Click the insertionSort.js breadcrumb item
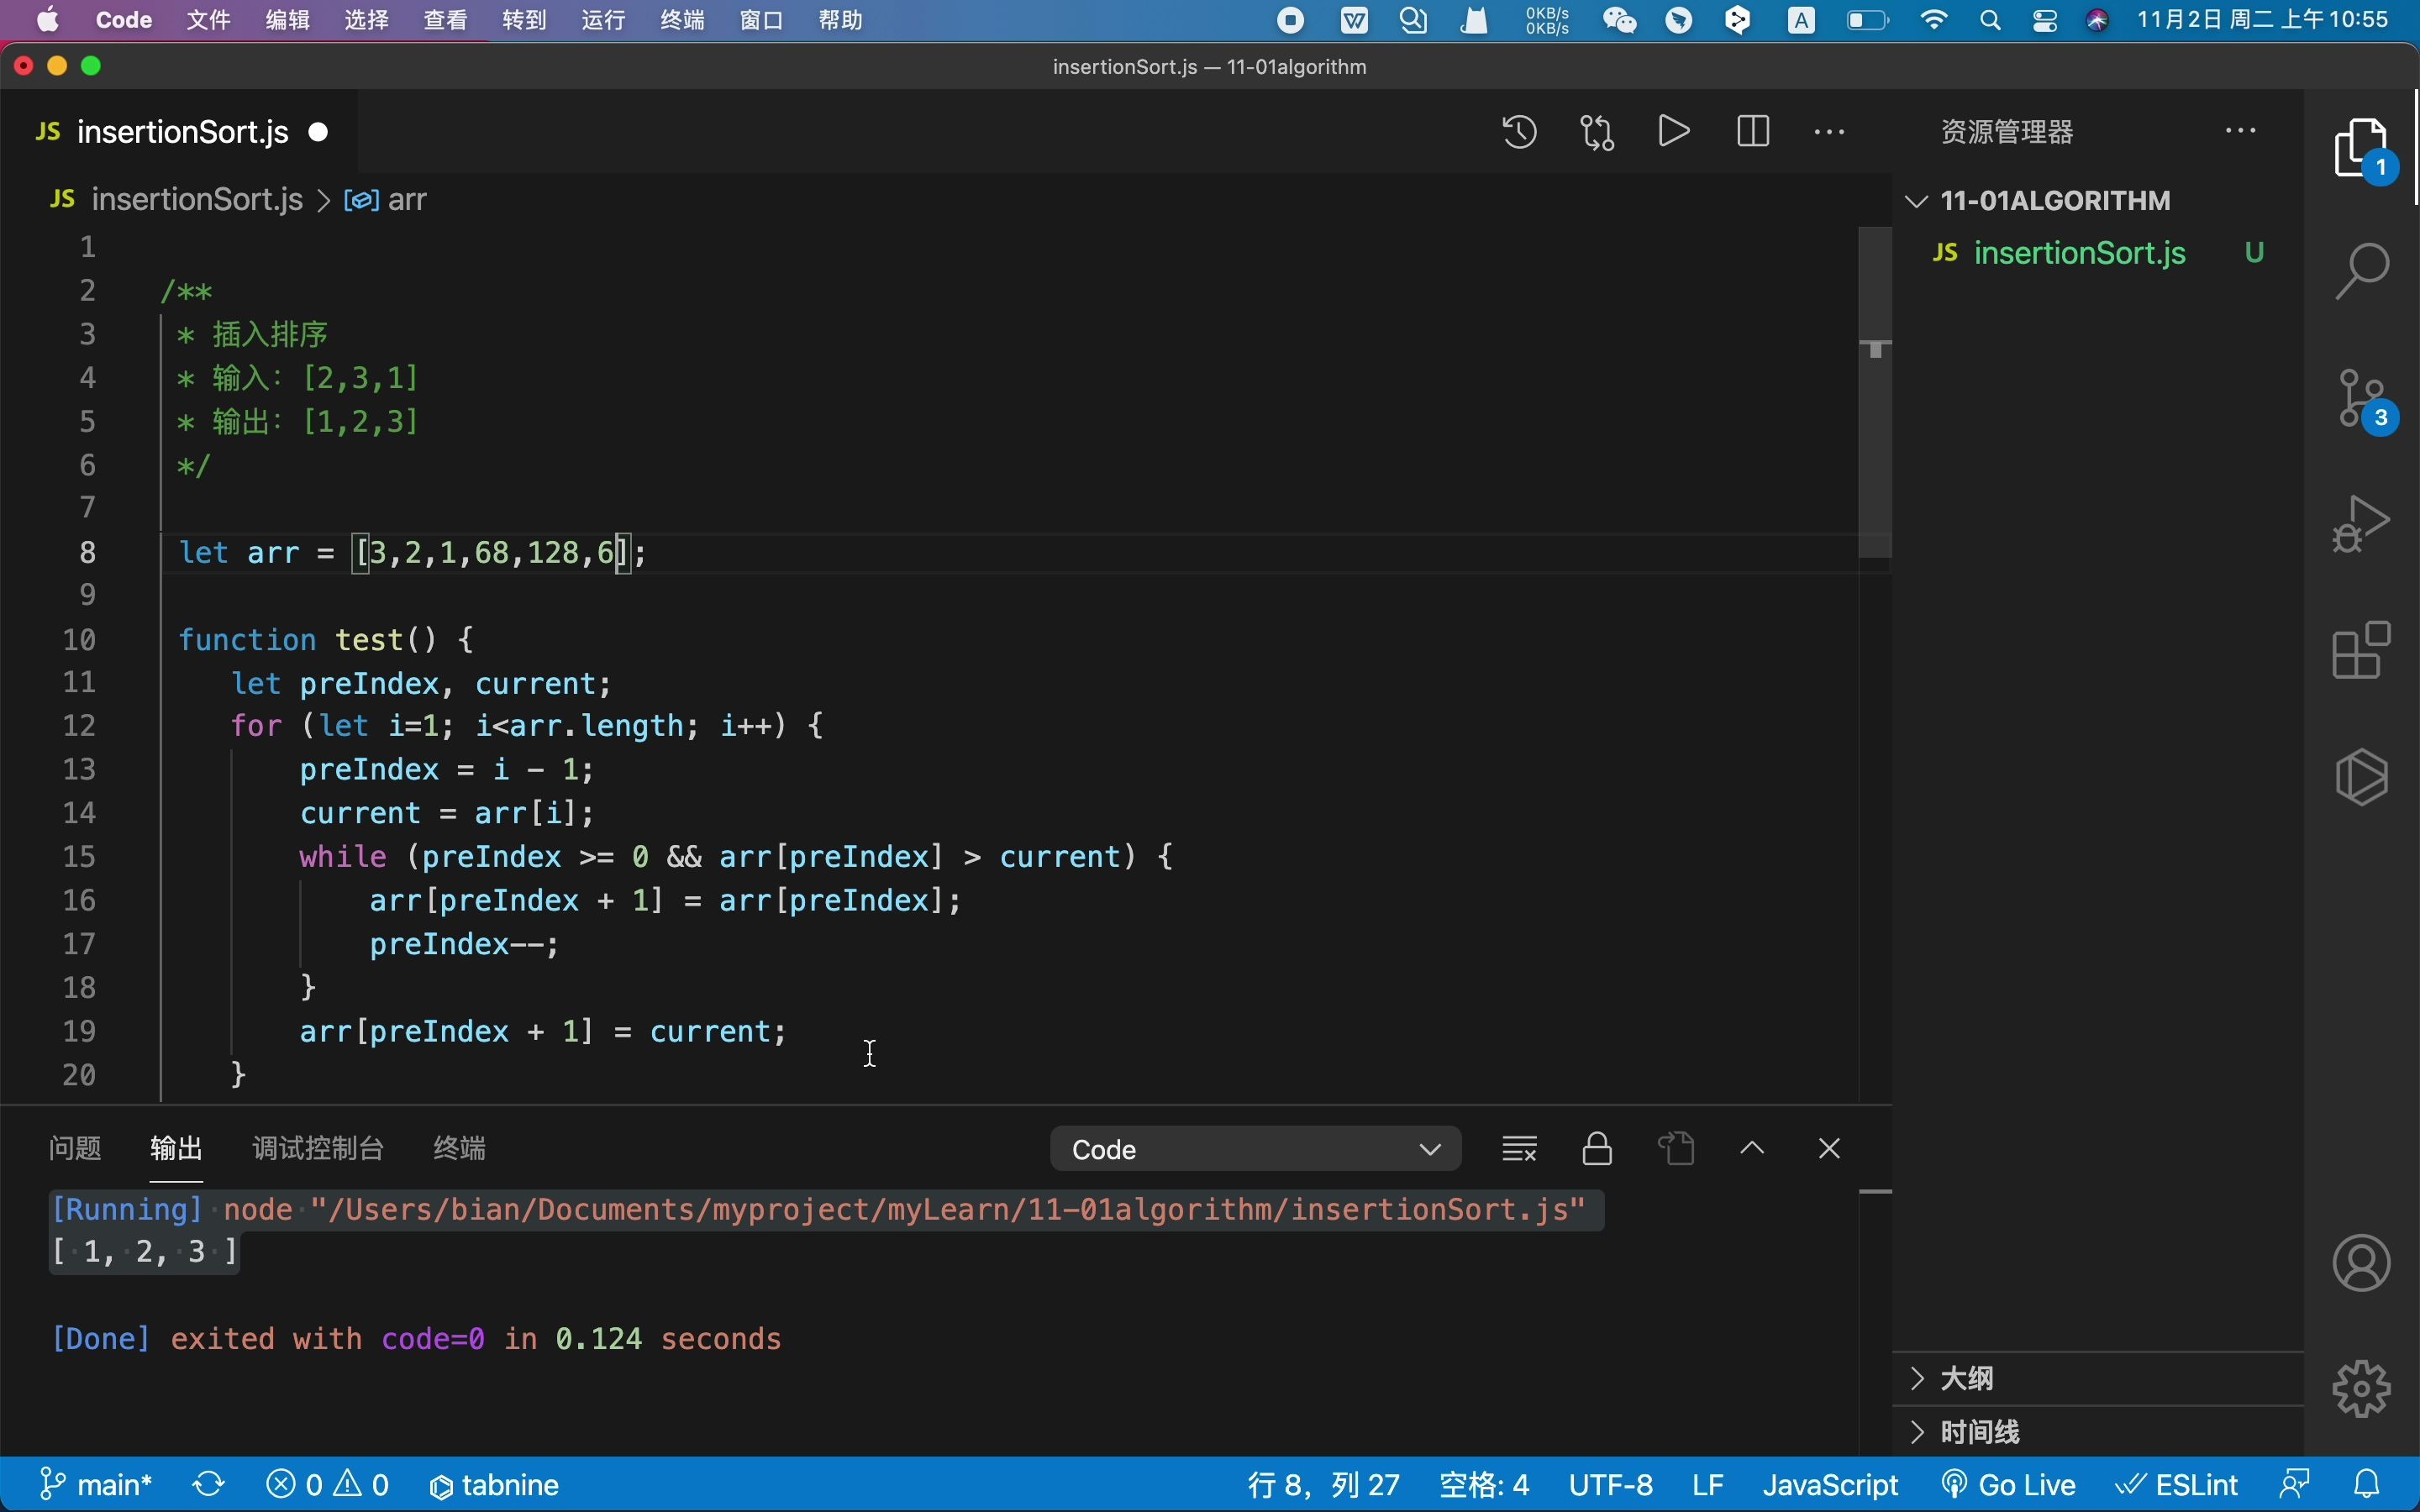2420x1512 pixels. [x=197, y=200]
